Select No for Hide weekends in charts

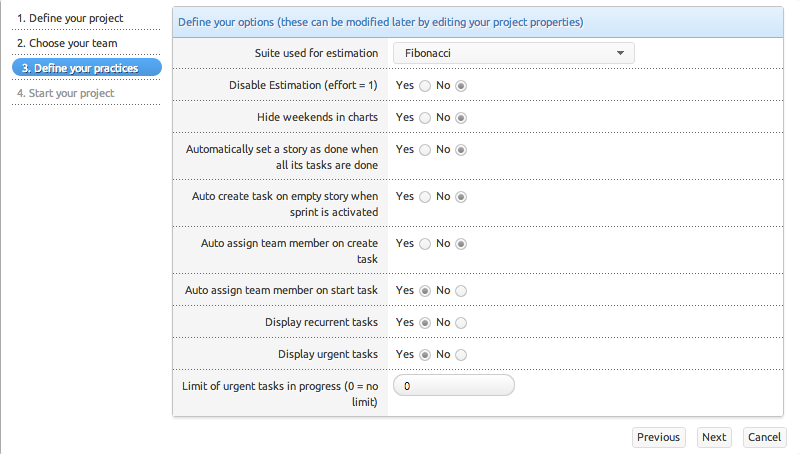(461, 118)
